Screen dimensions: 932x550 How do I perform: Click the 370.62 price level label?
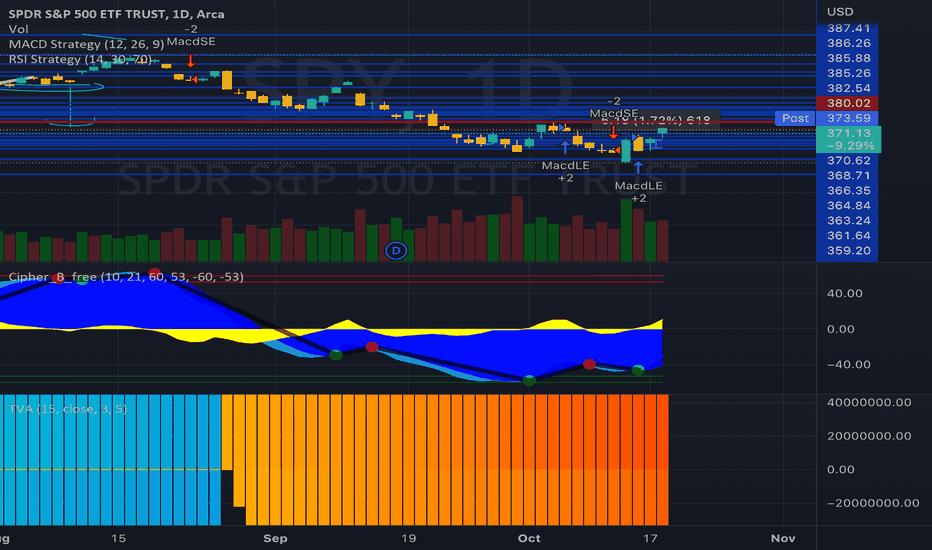[848, 161]
